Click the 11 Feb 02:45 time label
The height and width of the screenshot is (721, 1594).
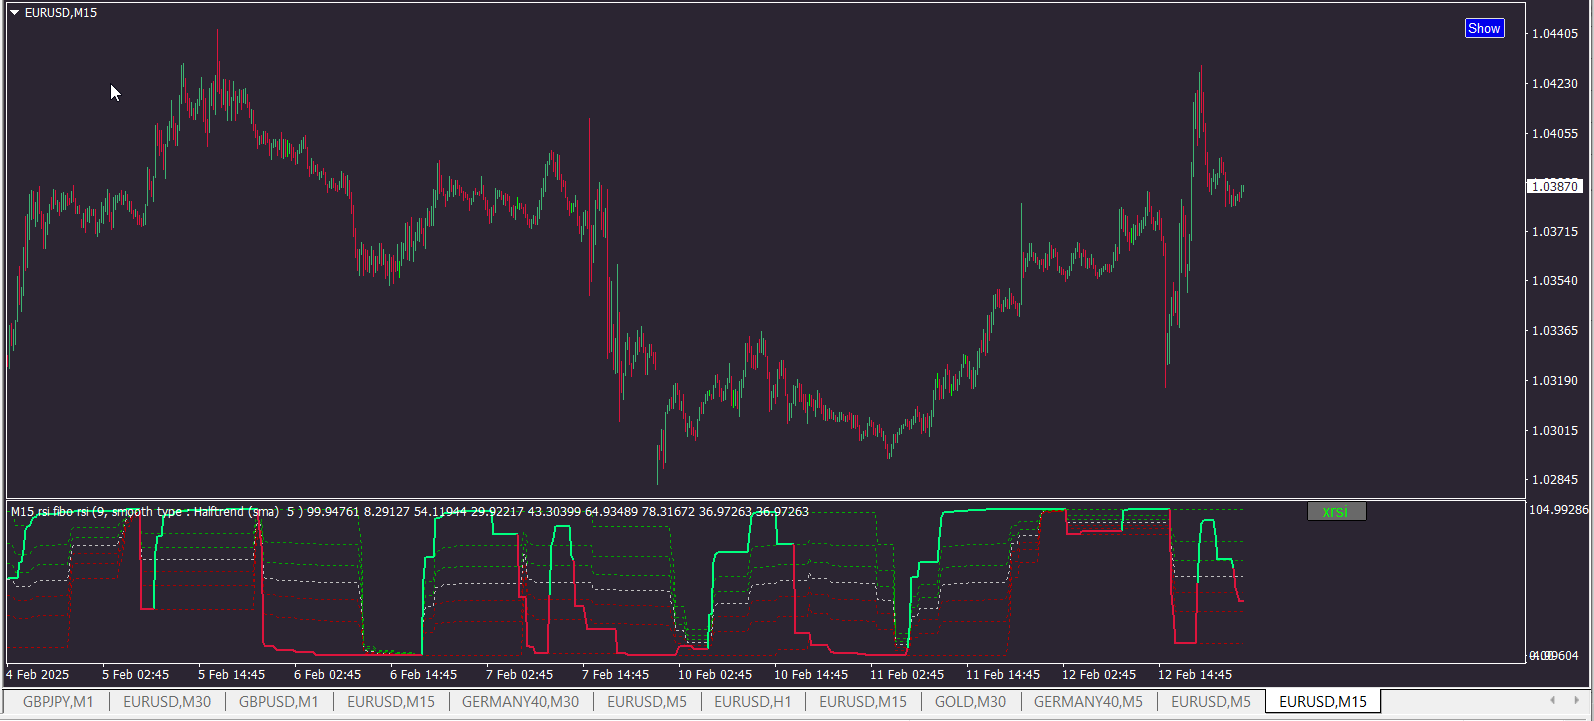[907, 675]
